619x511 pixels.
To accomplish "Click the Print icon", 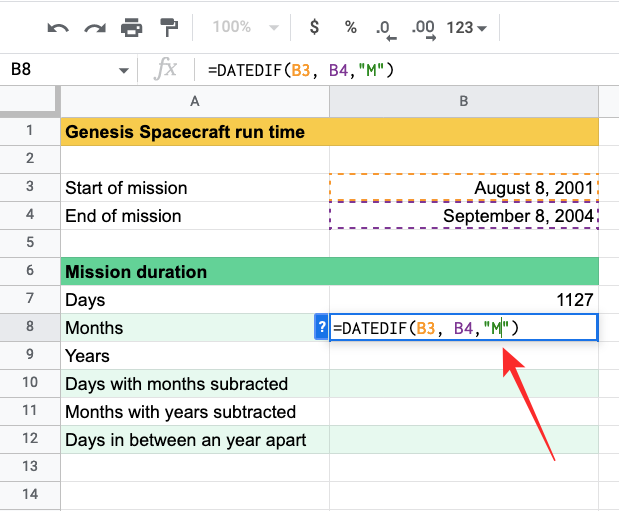I will point(131,27).
